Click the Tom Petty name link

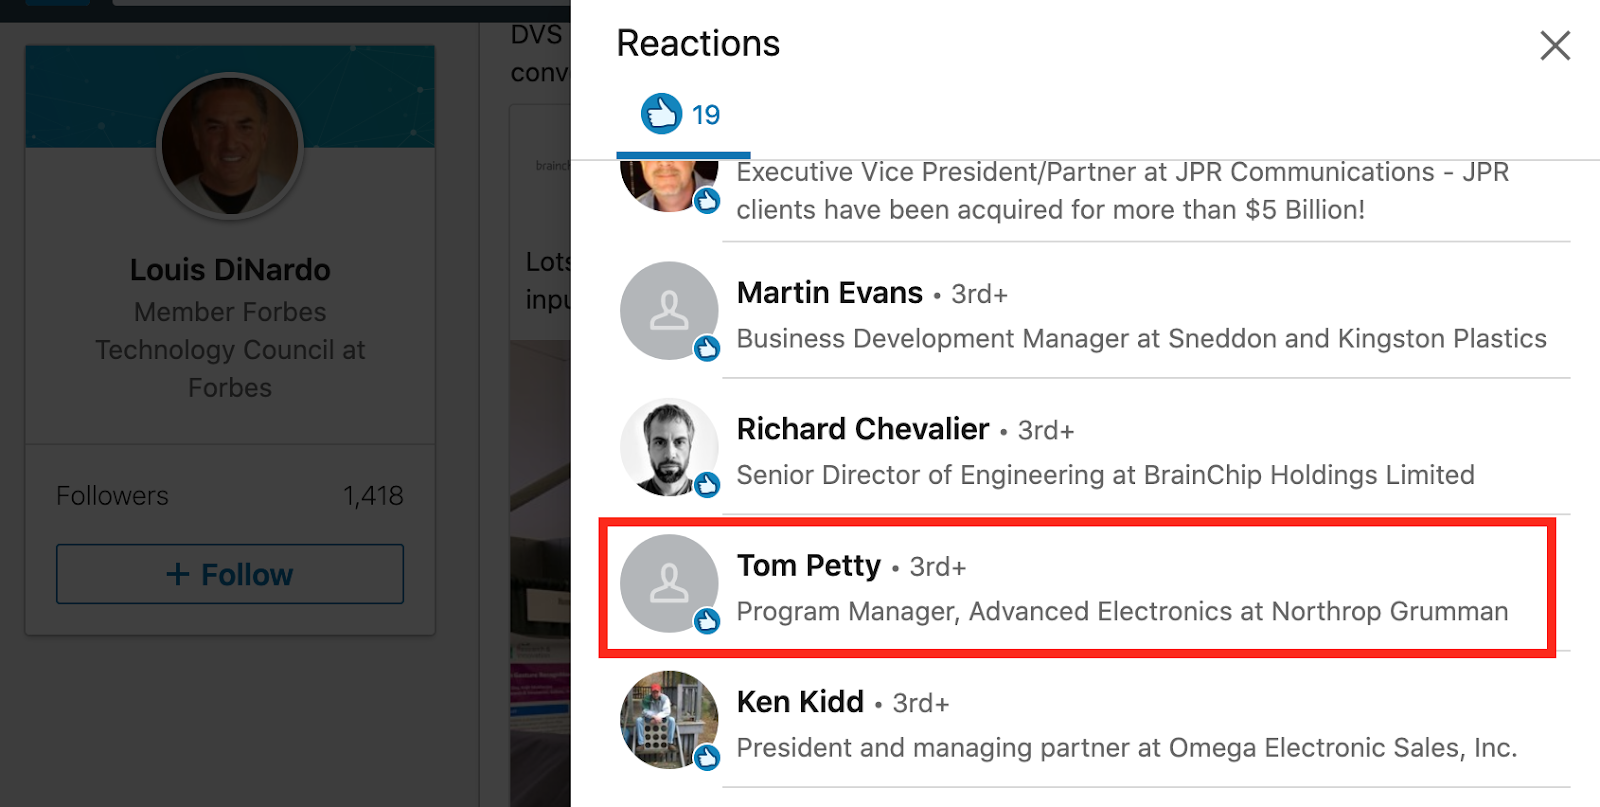coord(808,566)
